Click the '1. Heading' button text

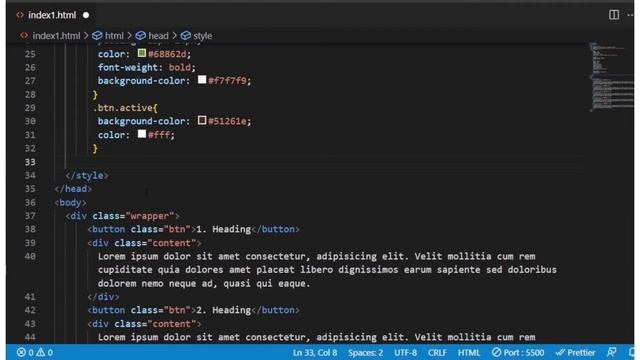click(223, 229)
